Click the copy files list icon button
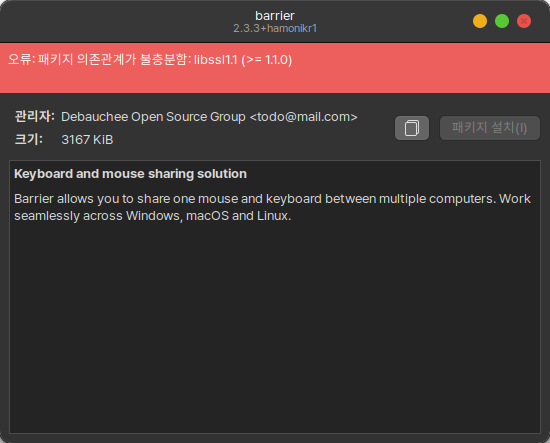550x443 pixels. (x=412, y=128)
